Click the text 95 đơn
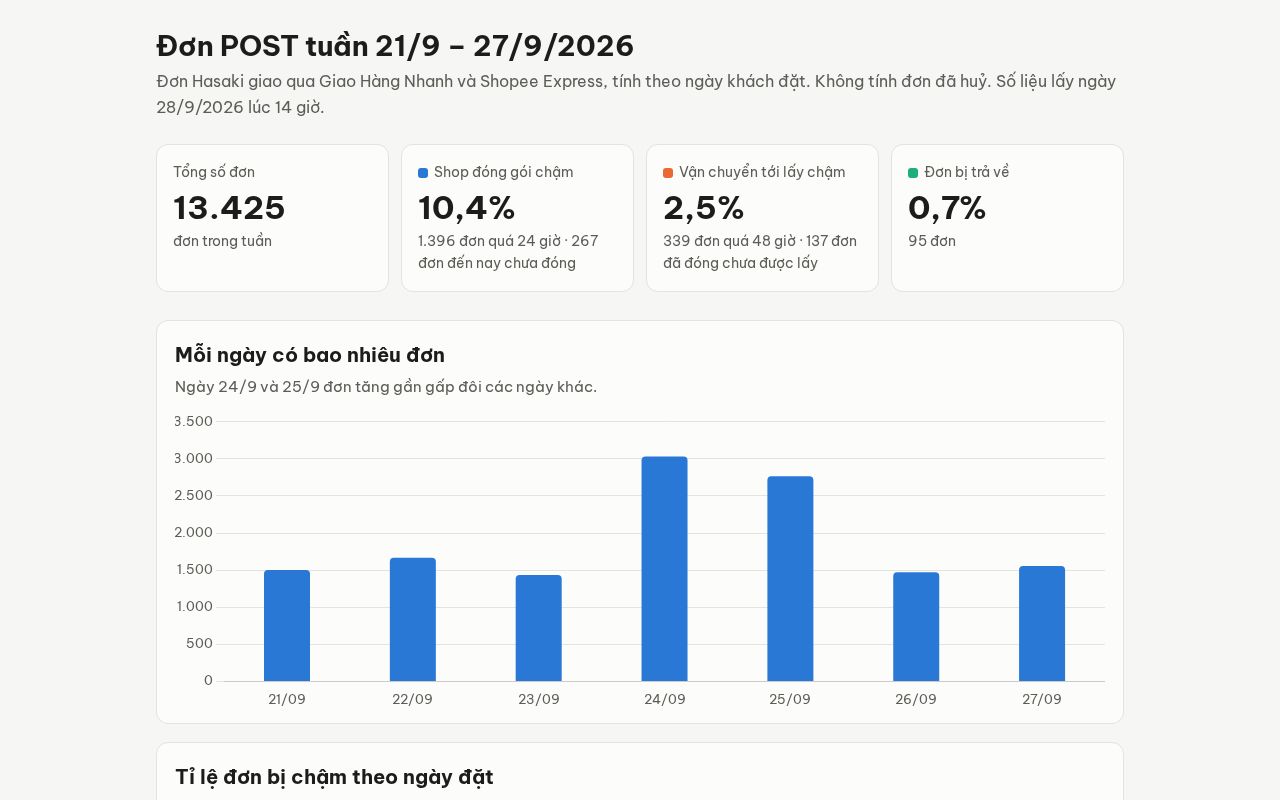 coord(932,241)
